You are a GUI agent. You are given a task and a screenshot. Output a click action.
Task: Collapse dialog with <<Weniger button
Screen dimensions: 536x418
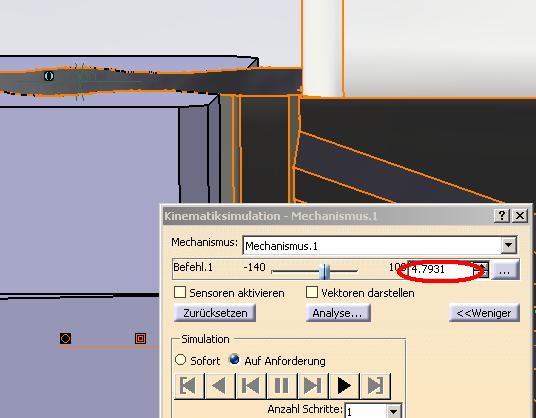point(484,313)
